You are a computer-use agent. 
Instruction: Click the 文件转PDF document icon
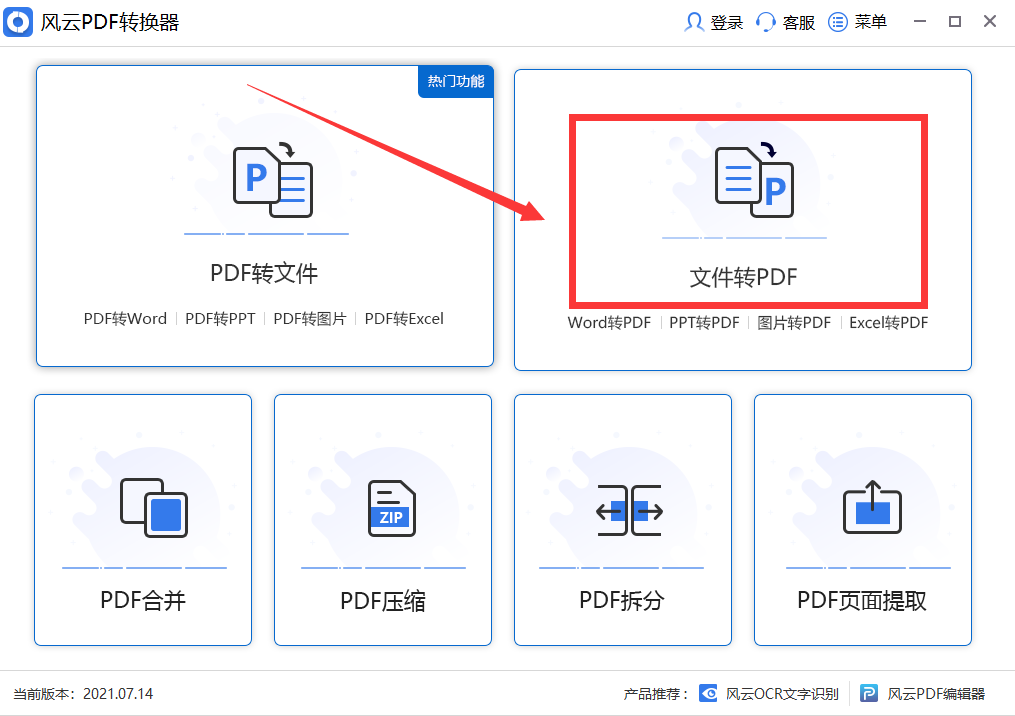tap(754, 180)
